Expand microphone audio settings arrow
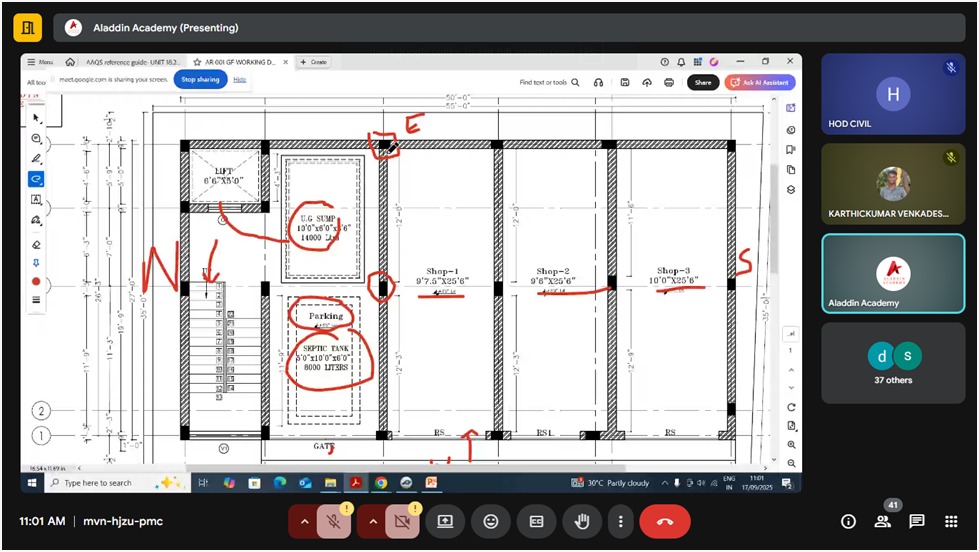Screen dimensions: 979x552 point(304,521)
